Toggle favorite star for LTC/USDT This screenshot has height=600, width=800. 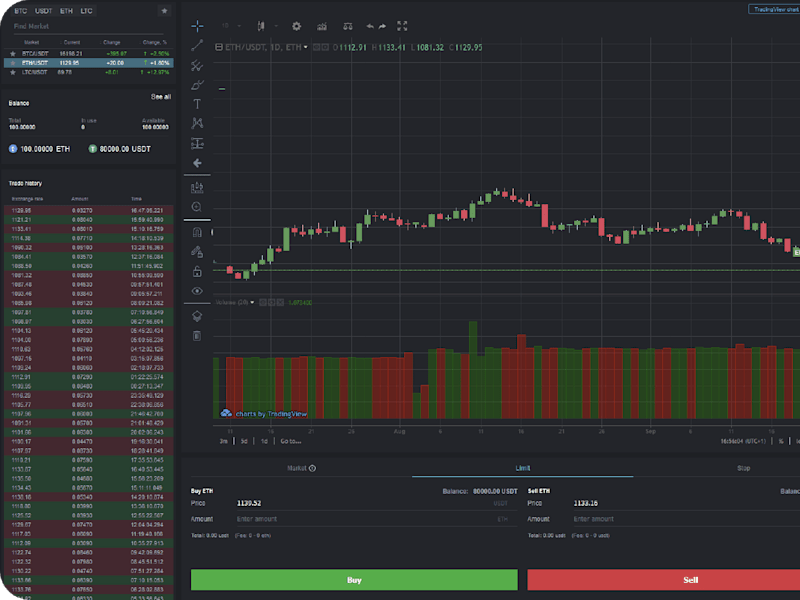click(x=13, y=72)
